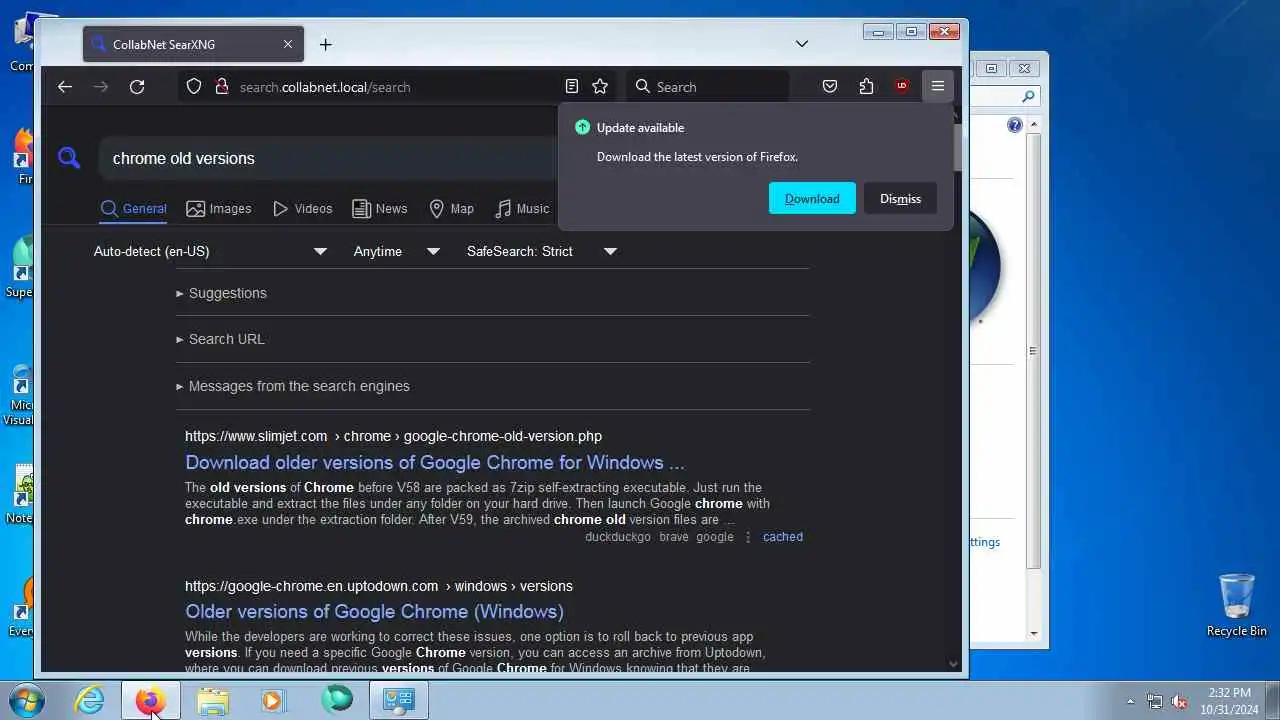The image size is (1280, 720).
Task: Click the Firefox address bar URL
Action: point(325,87)
